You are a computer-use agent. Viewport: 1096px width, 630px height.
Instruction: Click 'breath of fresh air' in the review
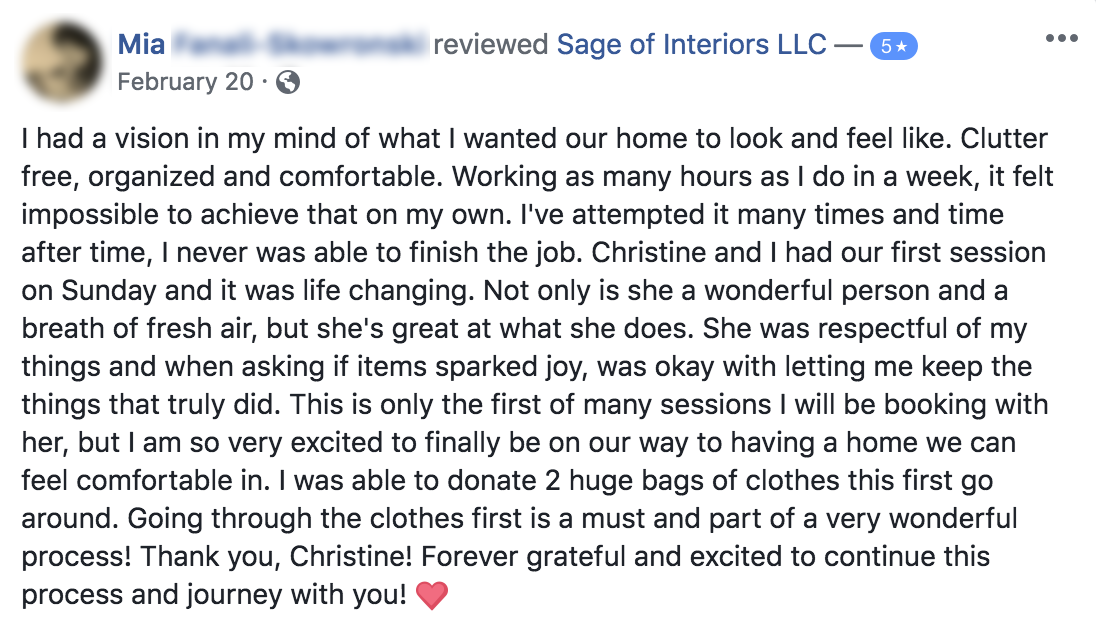(x=136, y=329)
